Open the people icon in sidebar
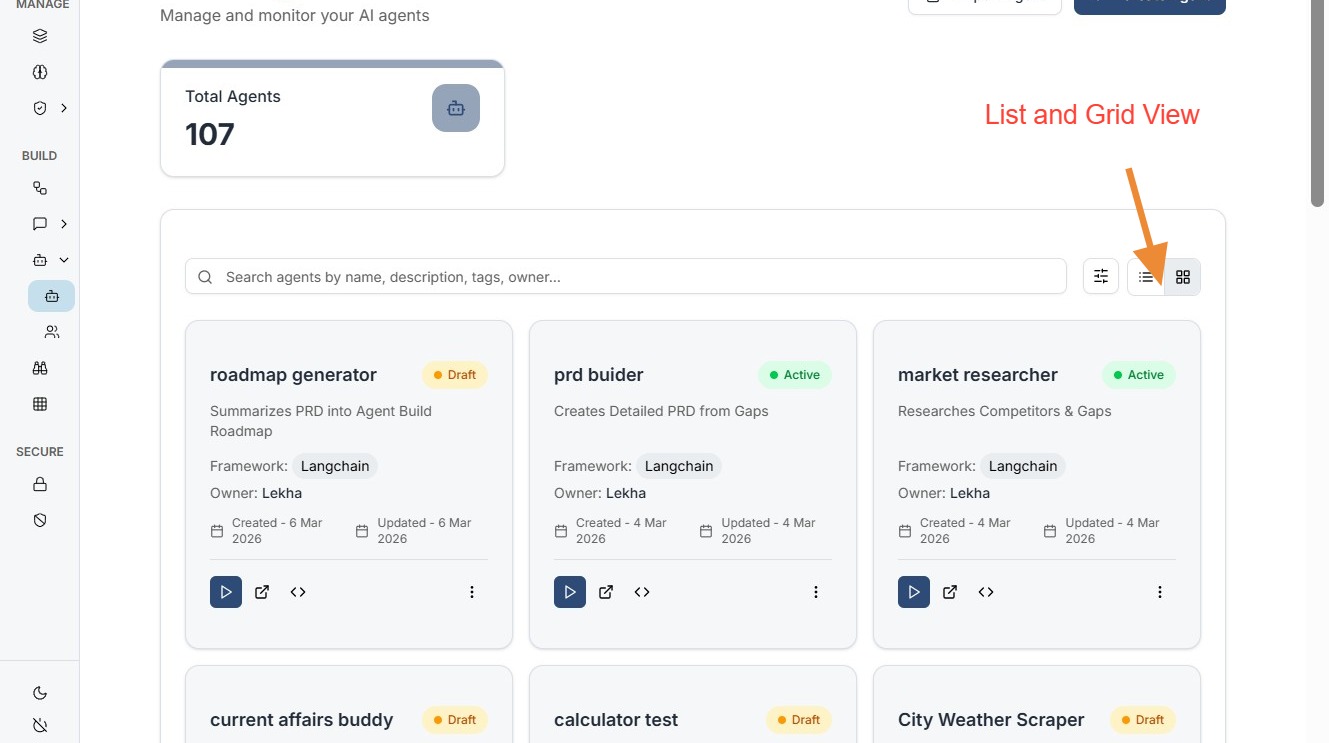This screenshot has height=743, width=1329. click(52, 332)
